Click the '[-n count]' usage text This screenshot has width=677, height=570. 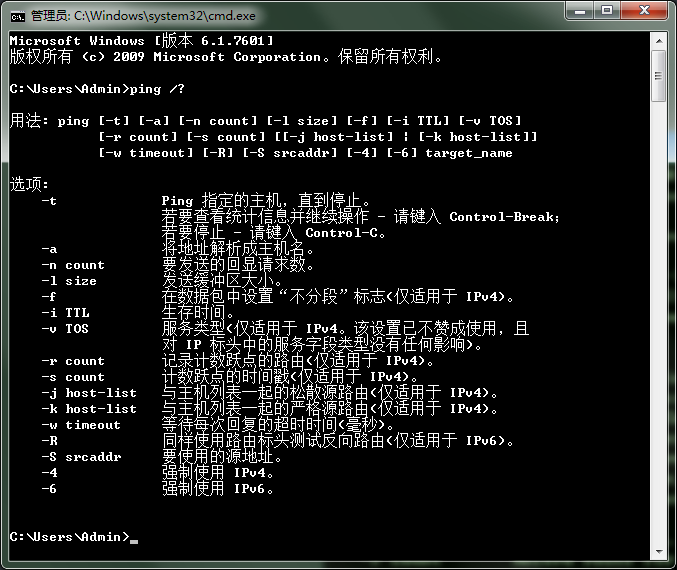tap(218, 121)
